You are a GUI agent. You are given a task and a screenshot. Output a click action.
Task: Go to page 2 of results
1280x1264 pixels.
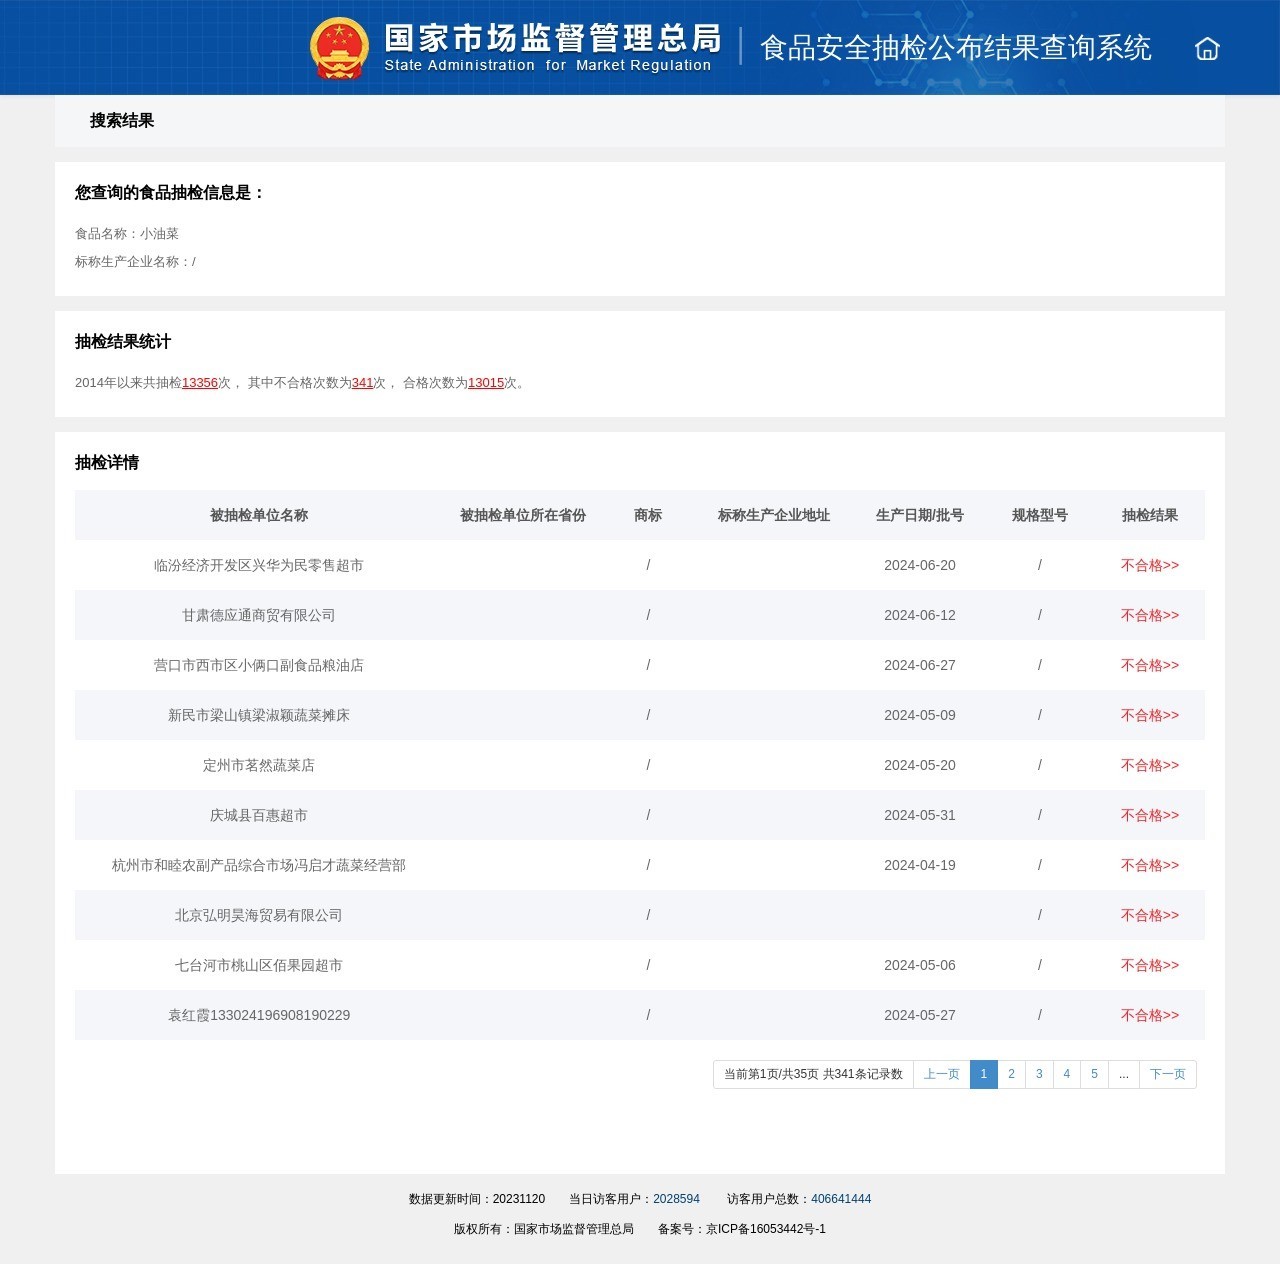click(x=1011, y=1074)
